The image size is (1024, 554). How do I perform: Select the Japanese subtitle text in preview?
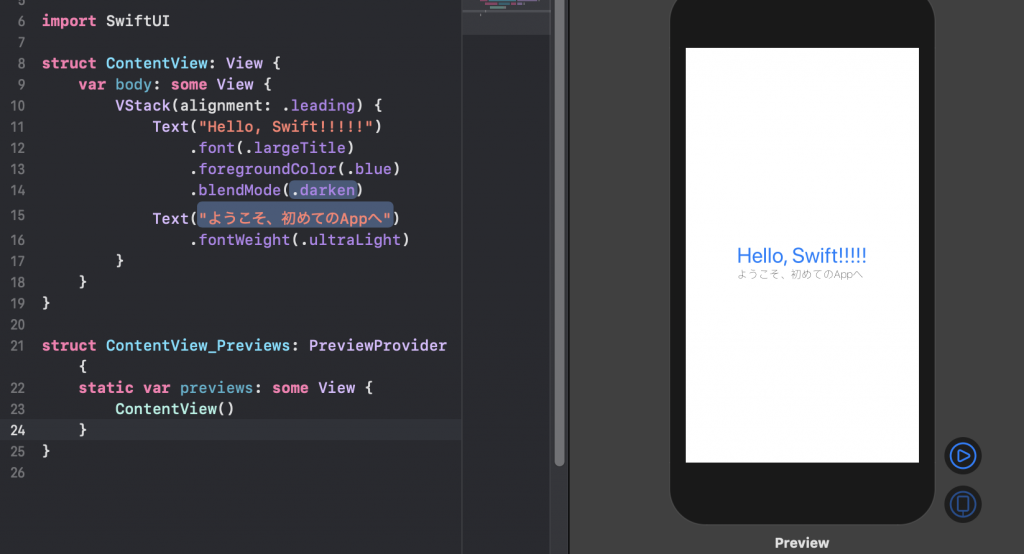pos(799,274)
